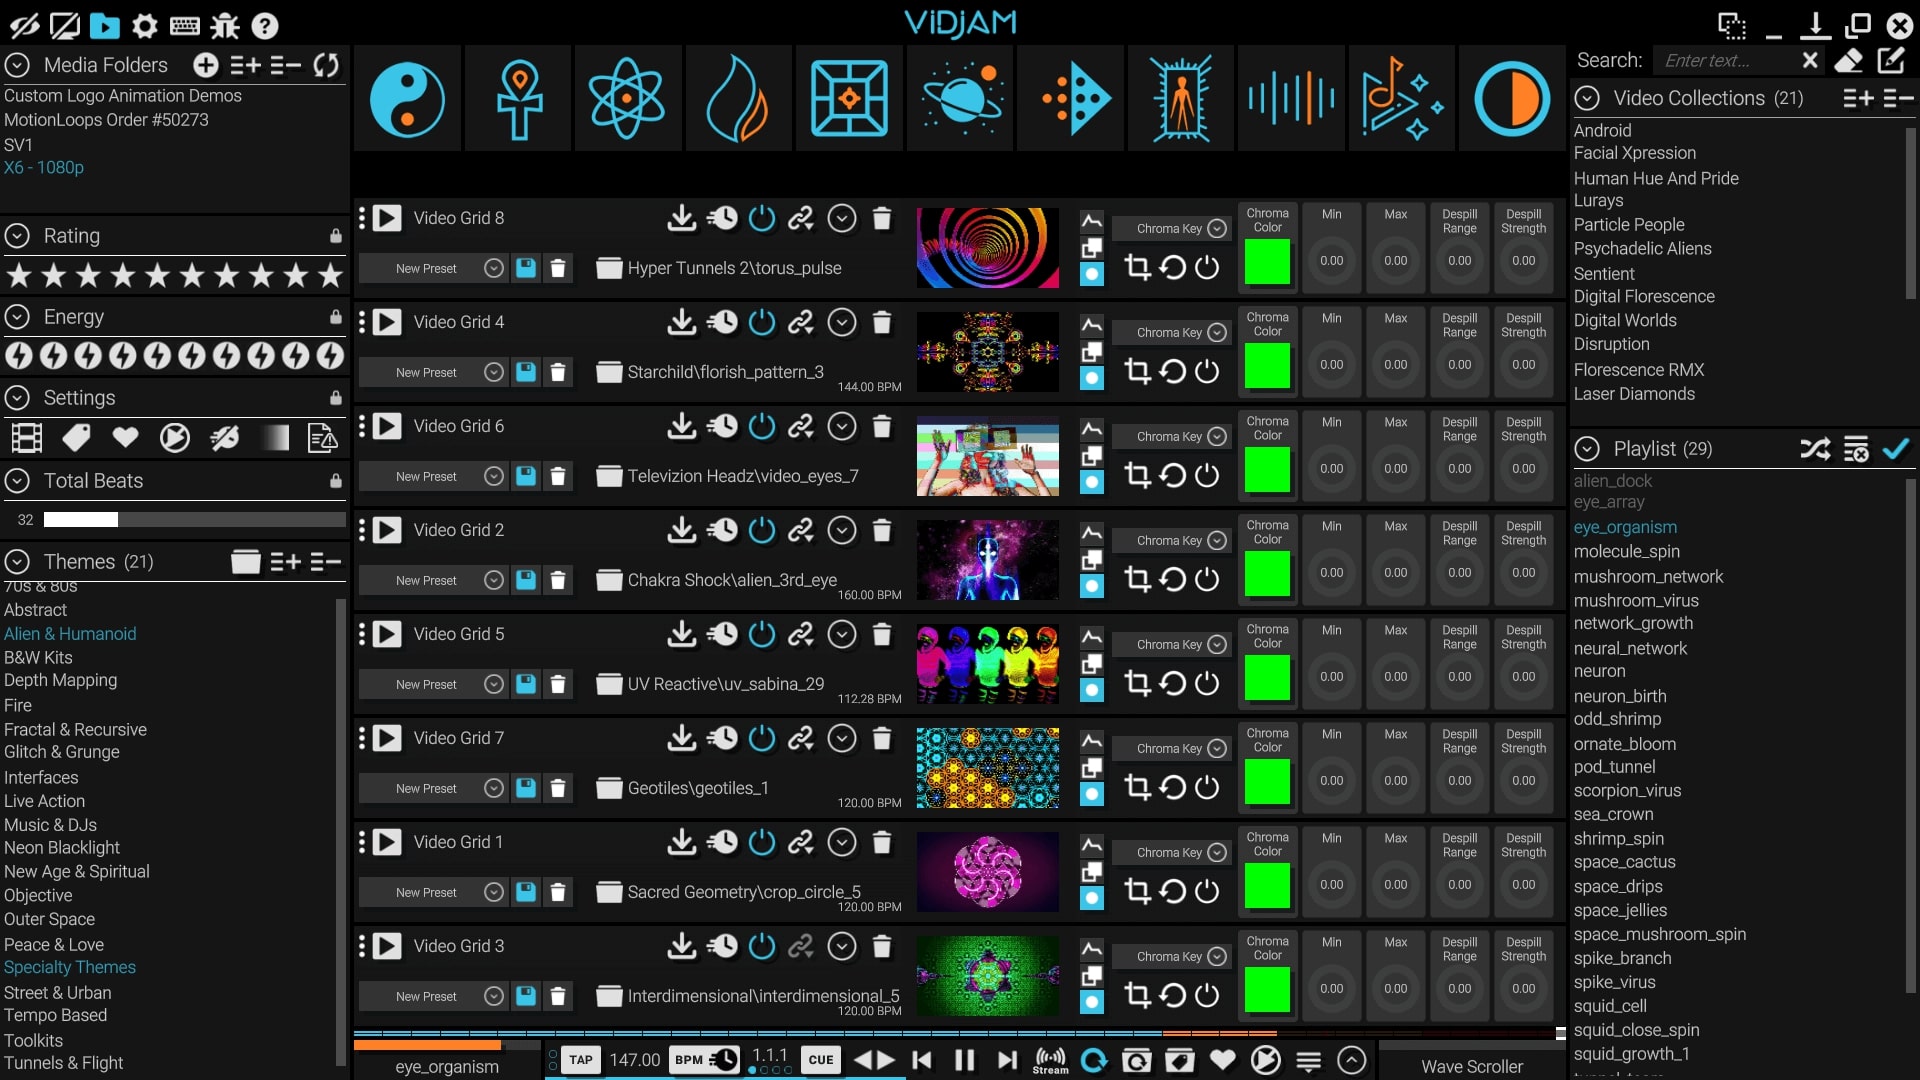The width and height of the screenshot is (1920, 1080).
Task: Open the settings gear in the top toolbar
Action: pos(144,26)
